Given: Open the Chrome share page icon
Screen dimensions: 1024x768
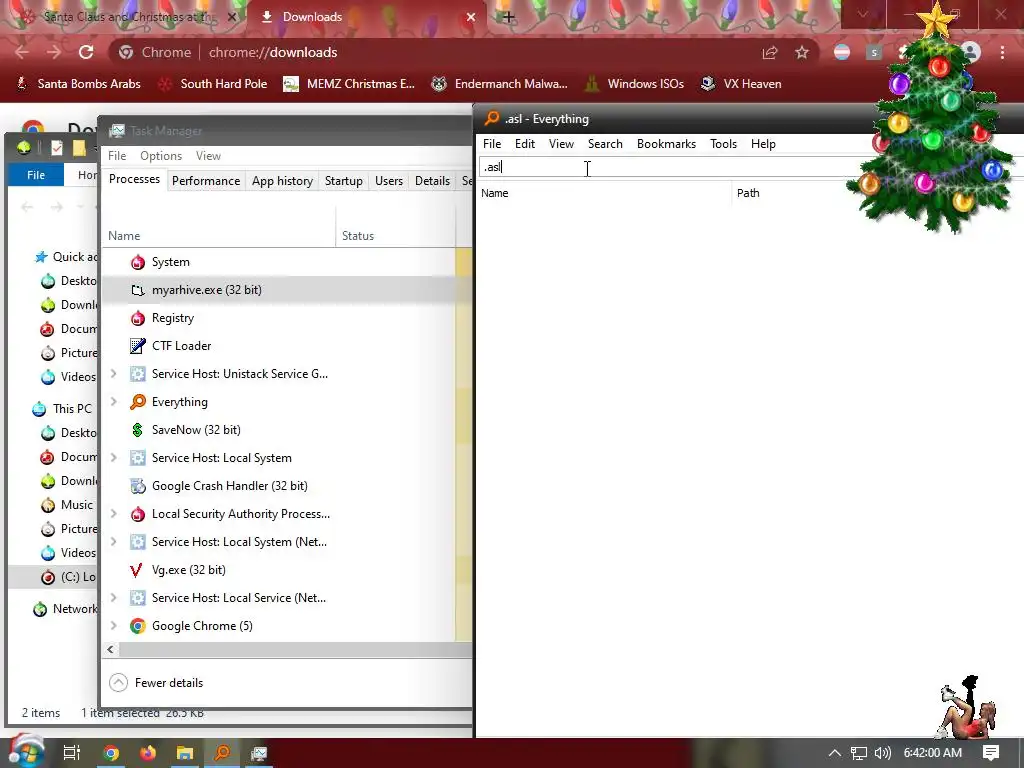Looking at the screenshot, I should pos(770,52).
